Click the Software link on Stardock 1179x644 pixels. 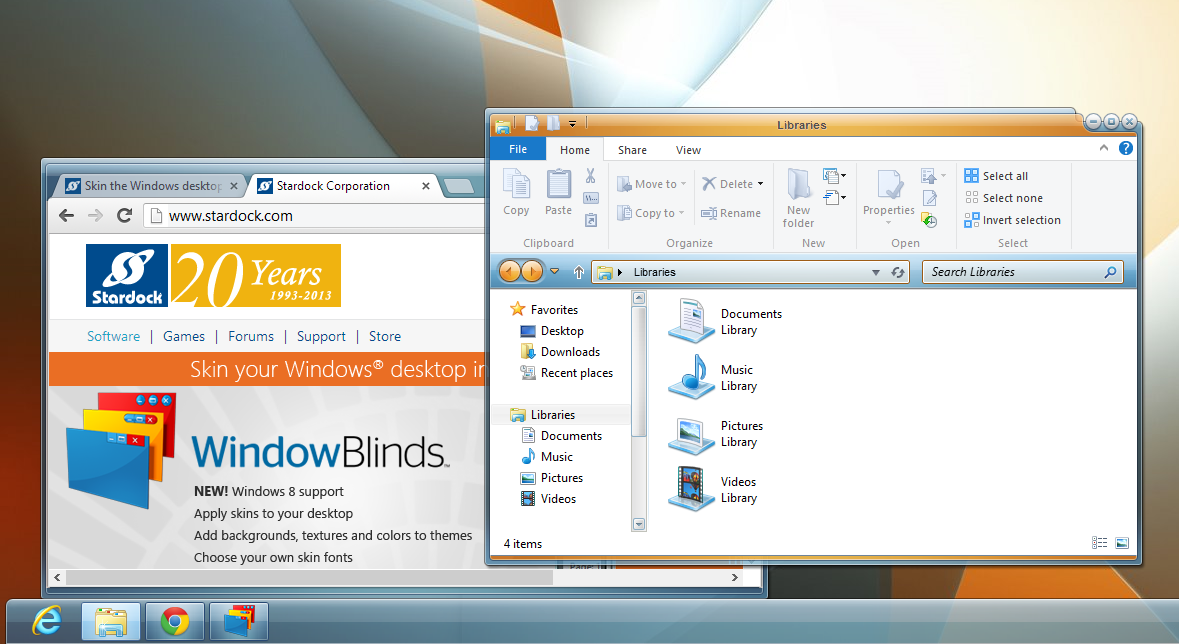(114, 336)
